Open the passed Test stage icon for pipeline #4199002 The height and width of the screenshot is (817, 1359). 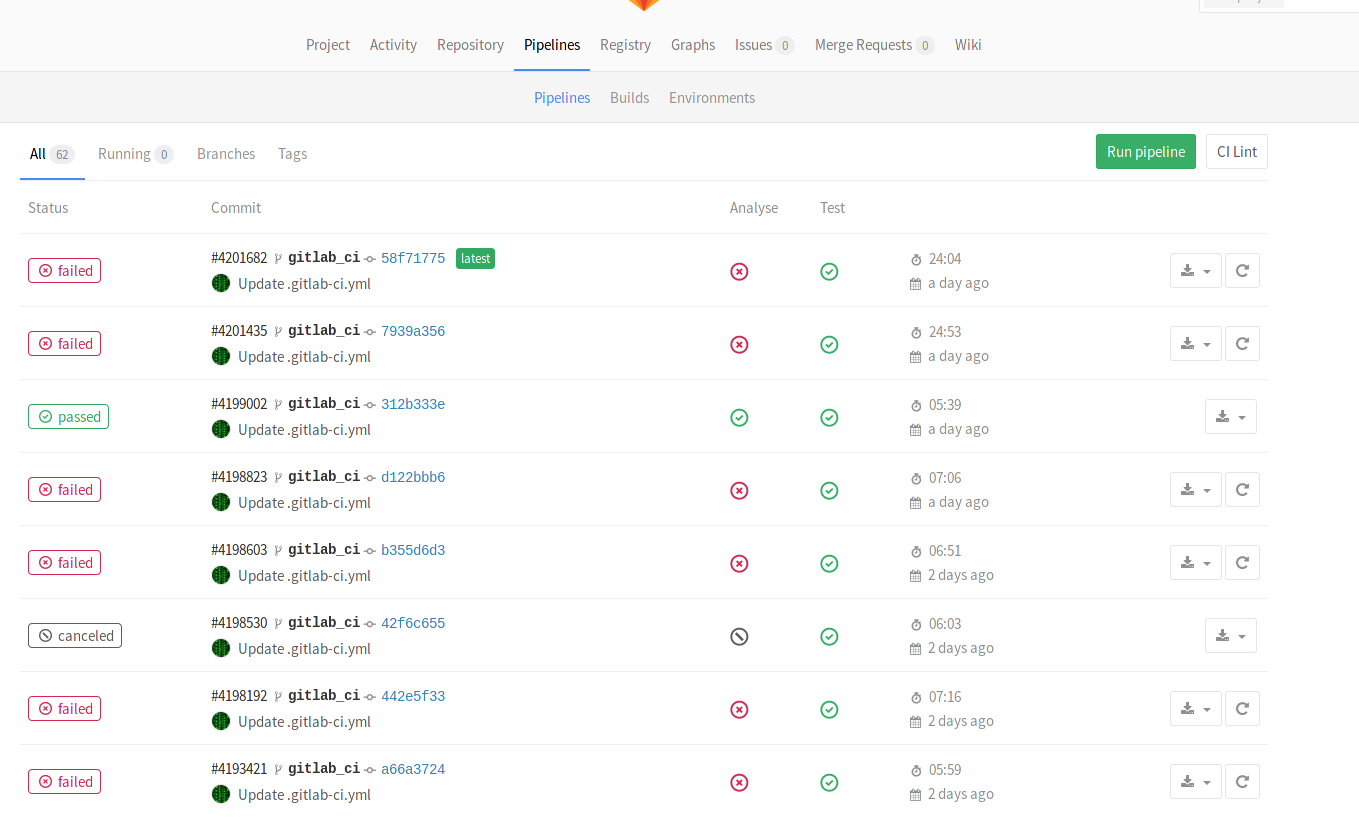(x=829, y=417)
